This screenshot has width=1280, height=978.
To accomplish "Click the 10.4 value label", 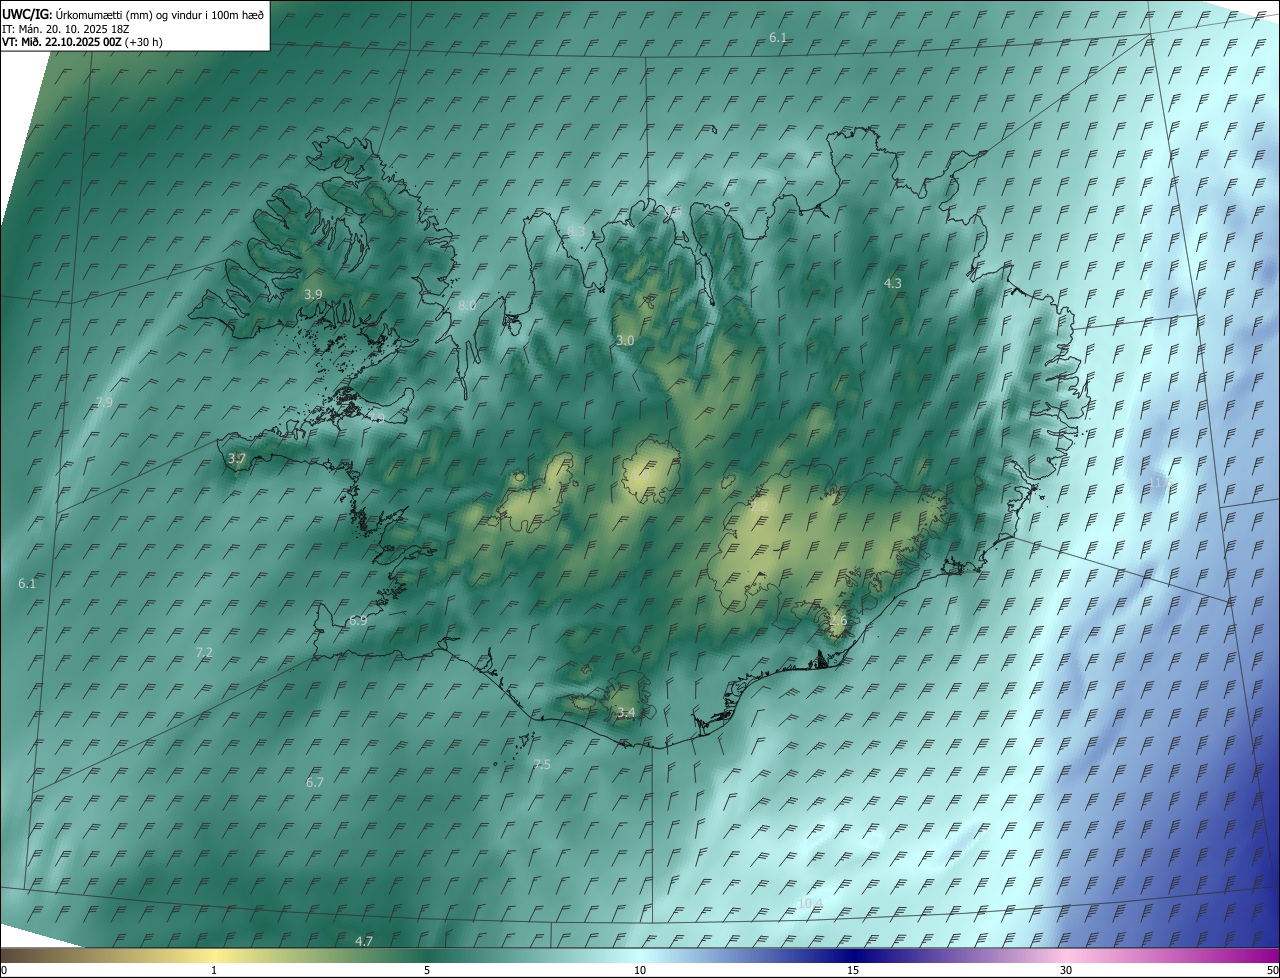I will pos(811,904).
